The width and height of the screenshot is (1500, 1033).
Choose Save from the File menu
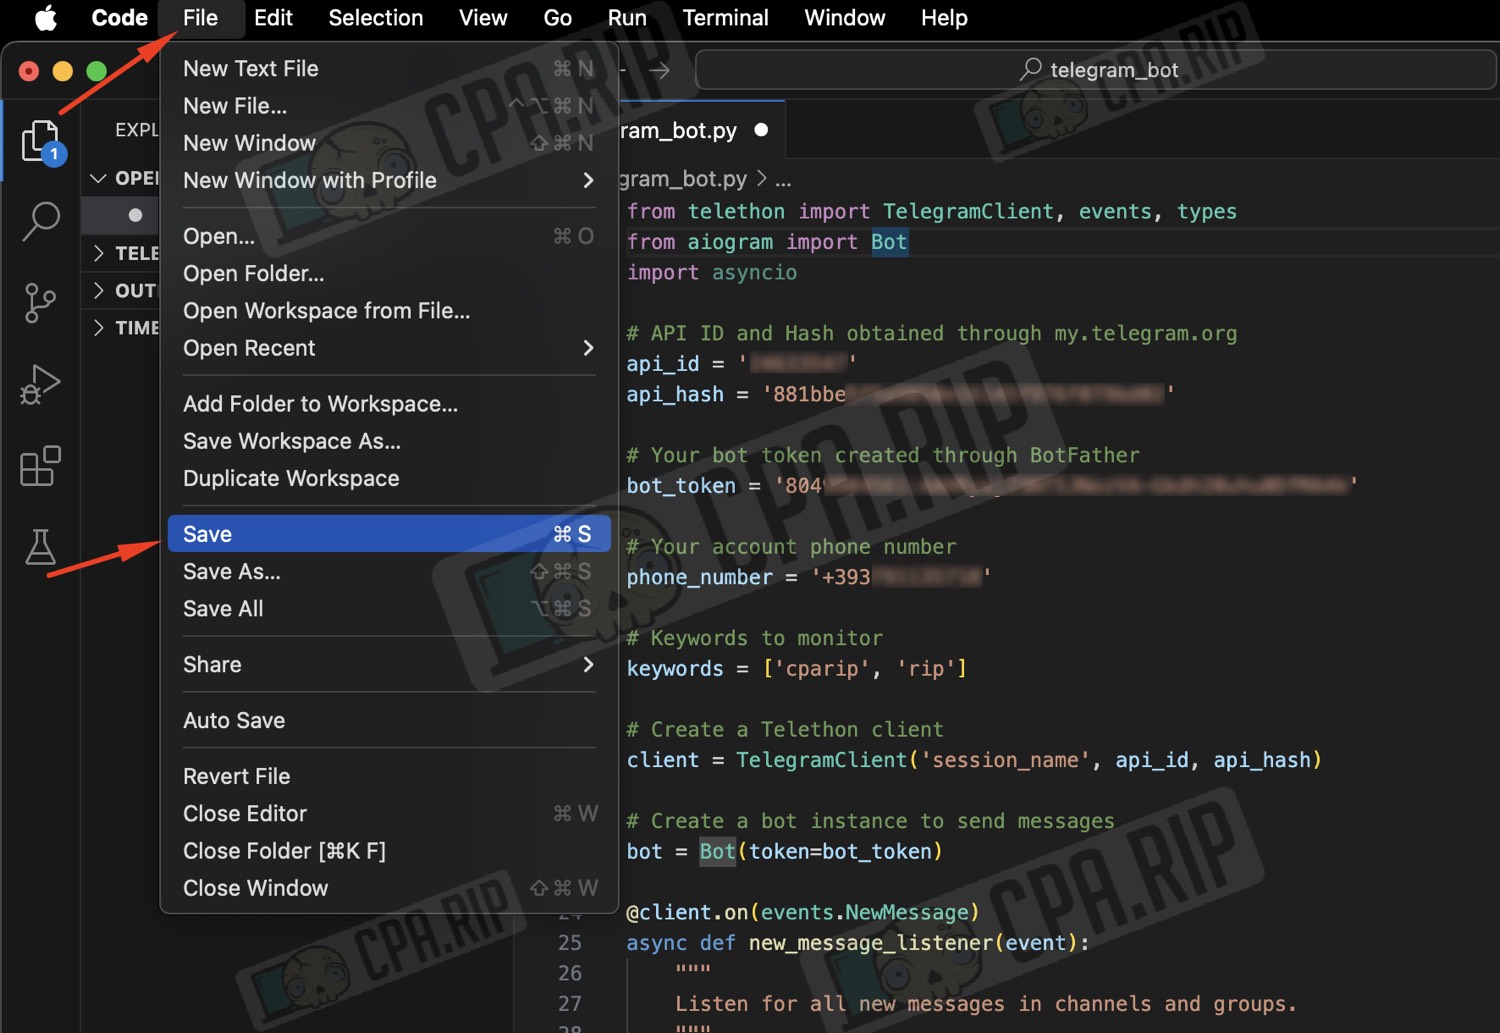(389, 534)
